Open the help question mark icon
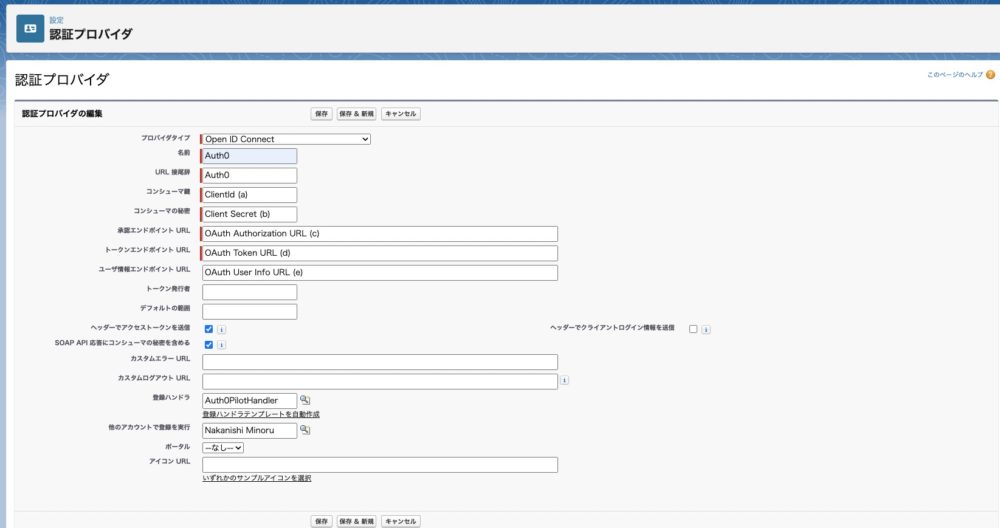Viewport: 1000px width, 528px height. tap(990, 75)
